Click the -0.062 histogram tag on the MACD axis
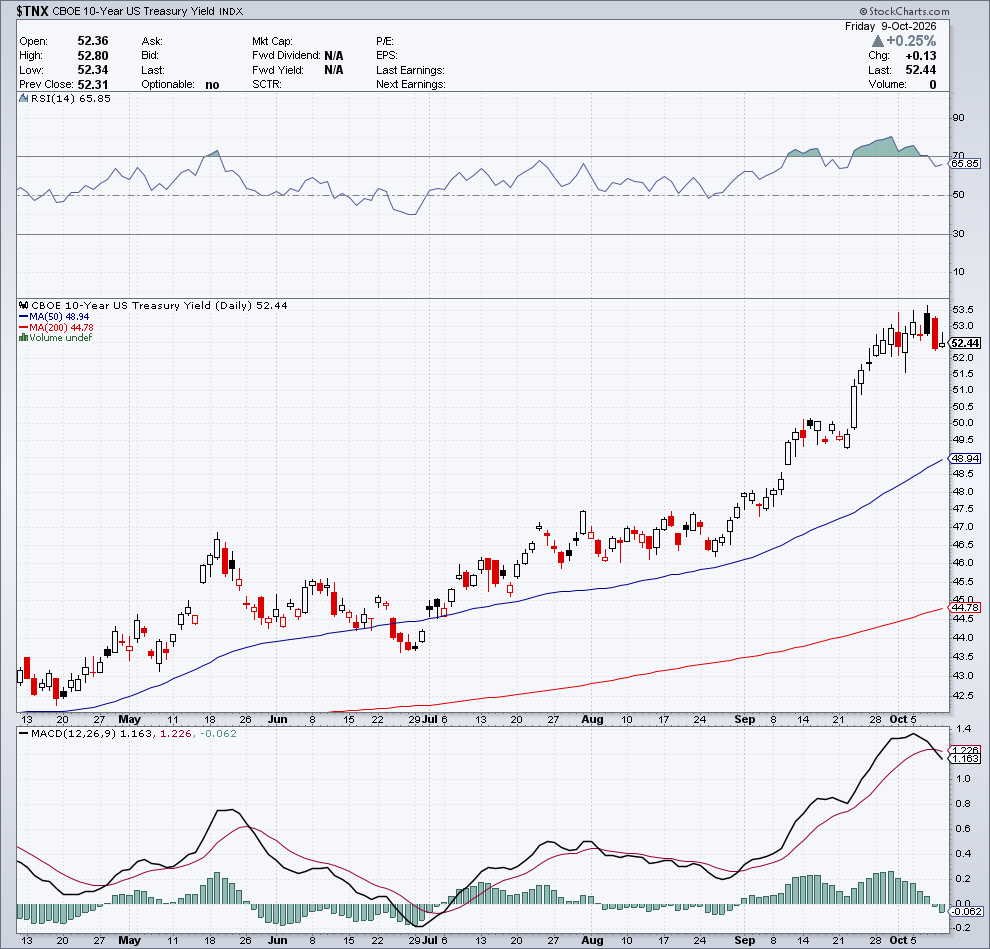This screenshot has height=949, width=990. (966, 911)
